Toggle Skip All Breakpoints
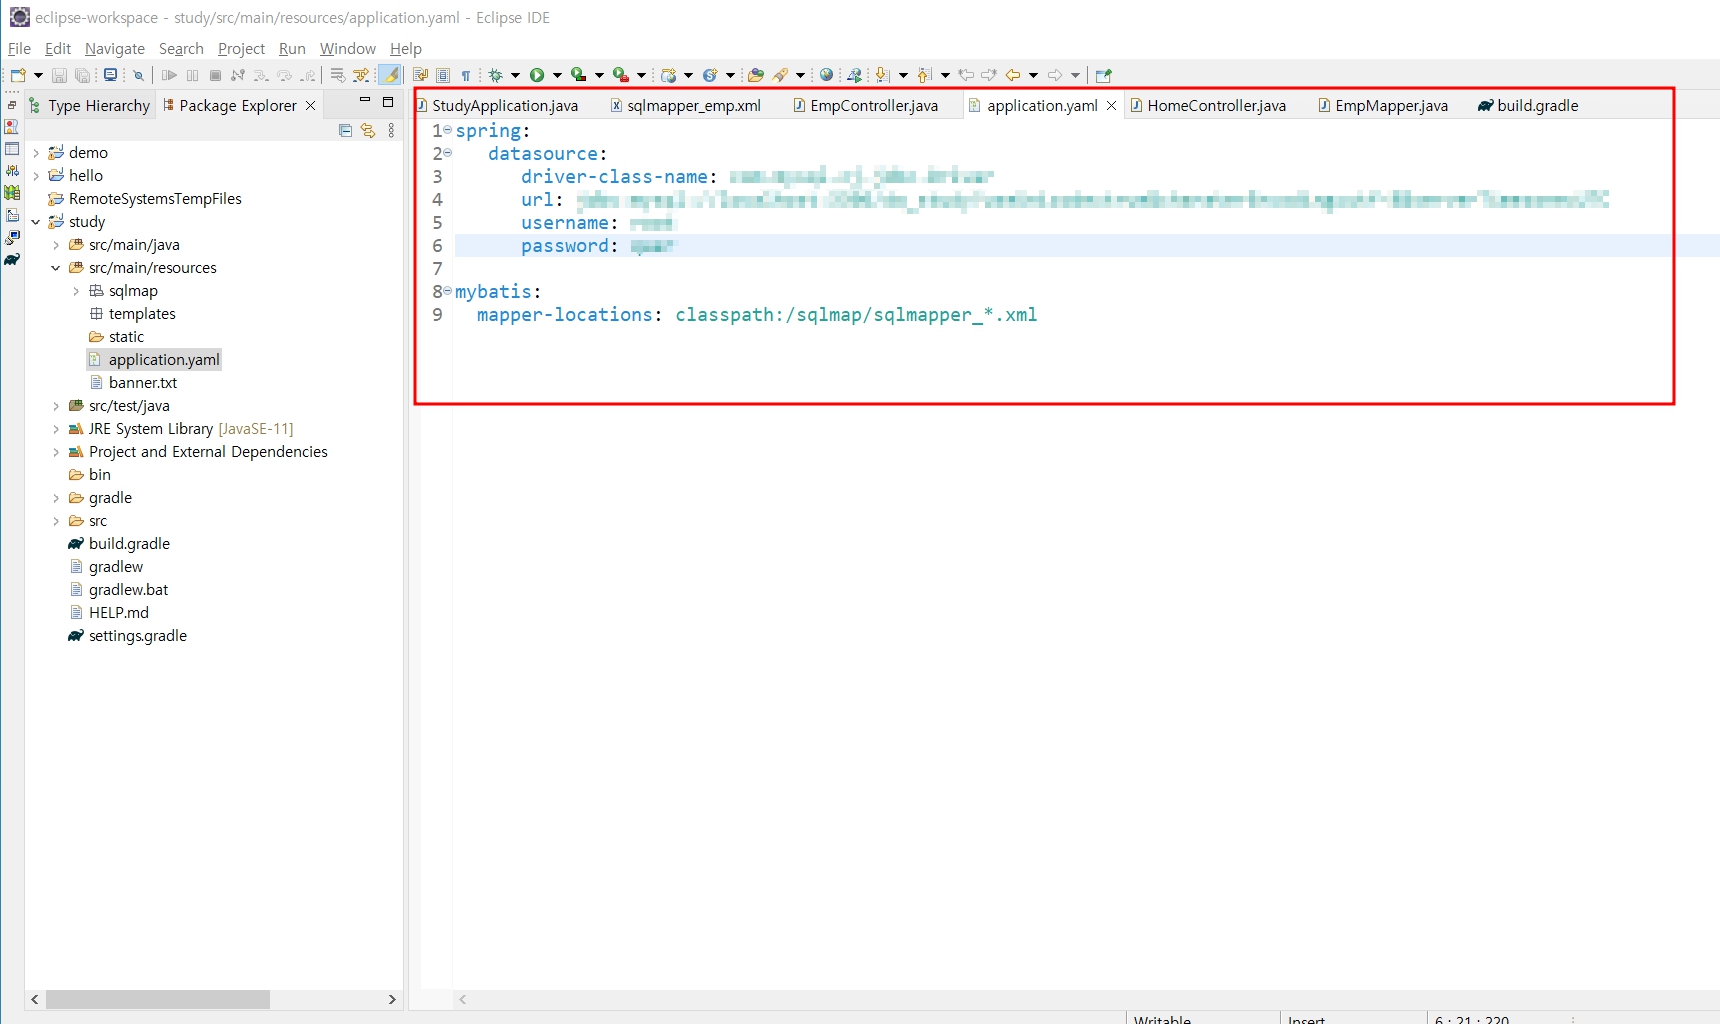This screenshot has width=1720, height=1024. [139, 75]
